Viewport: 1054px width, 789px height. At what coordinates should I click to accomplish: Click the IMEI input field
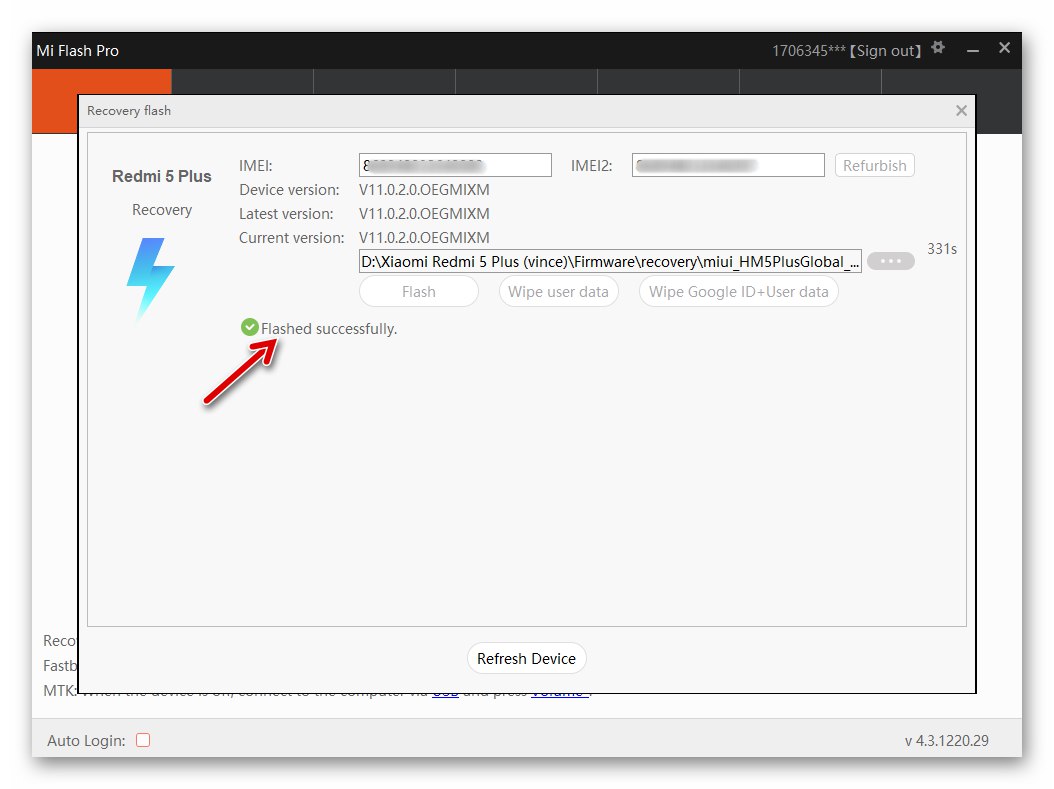455,165
